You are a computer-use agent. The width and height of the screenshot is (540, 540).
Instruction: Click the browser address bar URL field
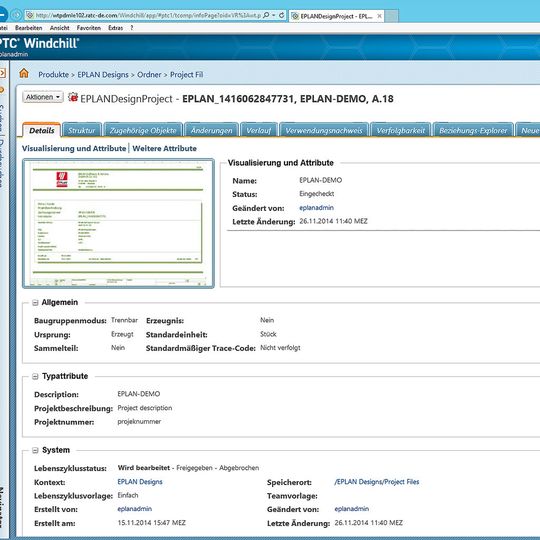[148, 15]
